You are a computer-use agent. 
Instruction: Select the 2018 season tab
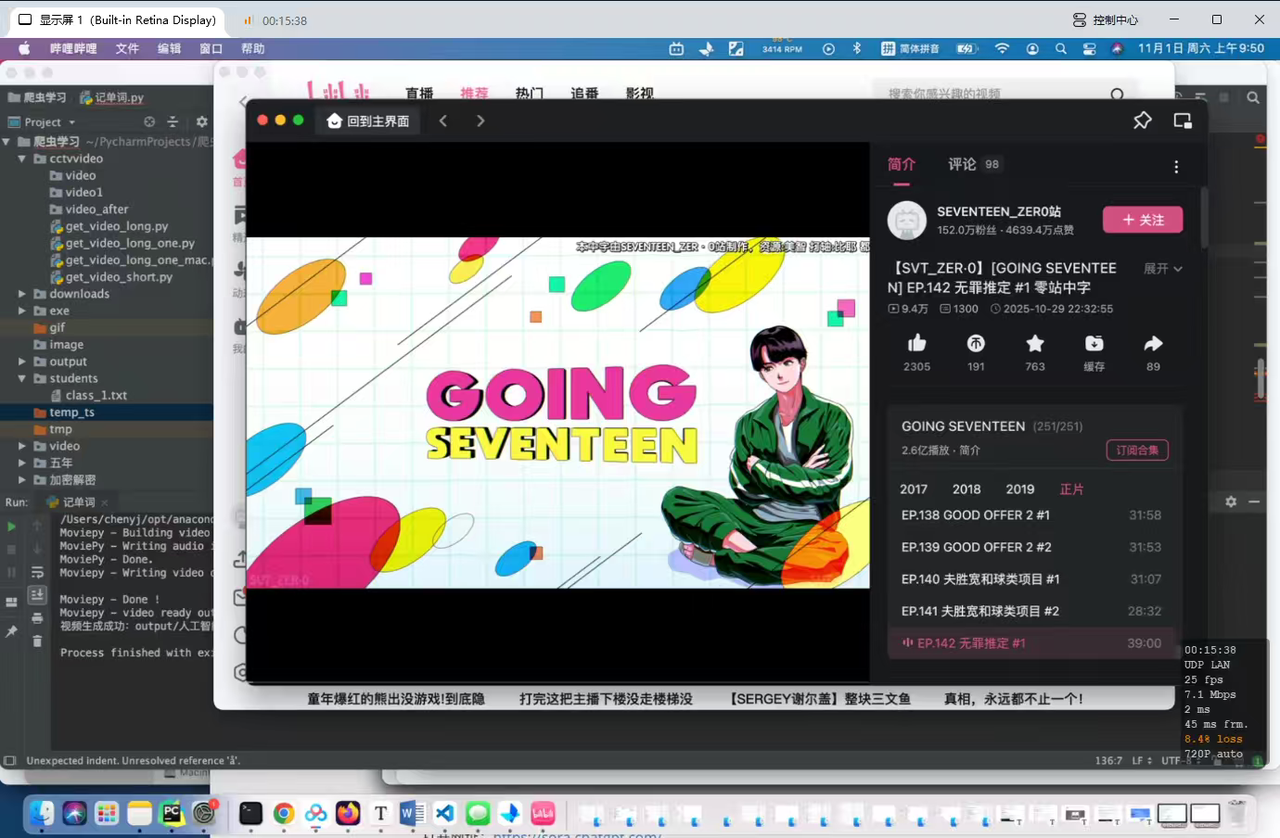967,489
